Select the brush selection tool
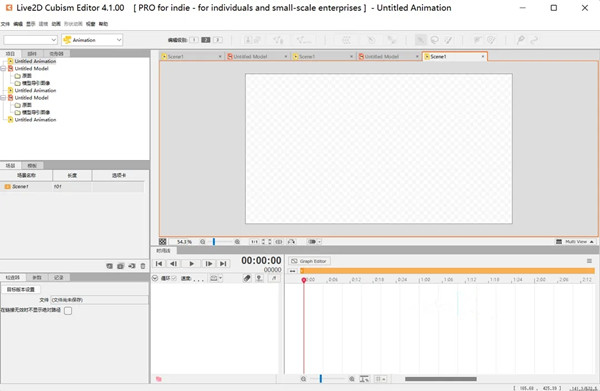Viewport: 600px width, 391px height. [448, 40]
